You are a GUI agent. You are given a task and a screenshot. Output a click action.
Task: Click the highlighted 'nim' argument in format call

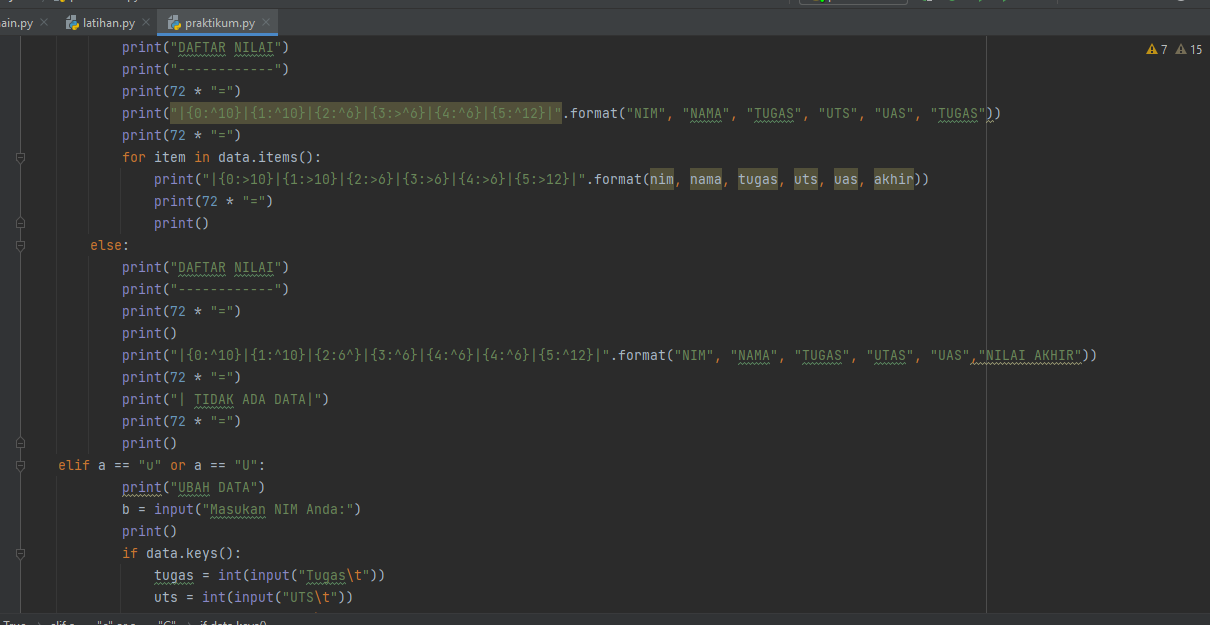coord(662,179)
